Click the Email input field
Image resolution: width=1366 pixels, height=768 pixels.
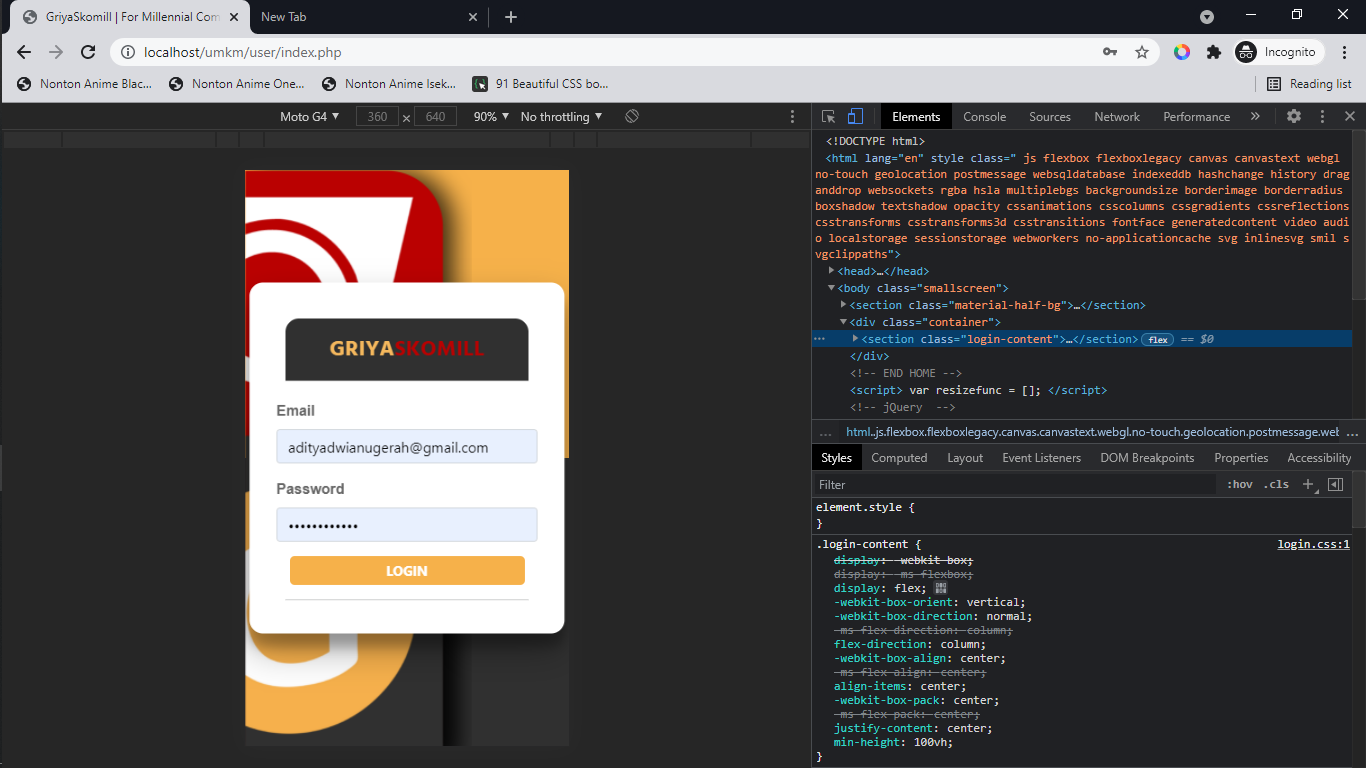[x=406, y=447]
